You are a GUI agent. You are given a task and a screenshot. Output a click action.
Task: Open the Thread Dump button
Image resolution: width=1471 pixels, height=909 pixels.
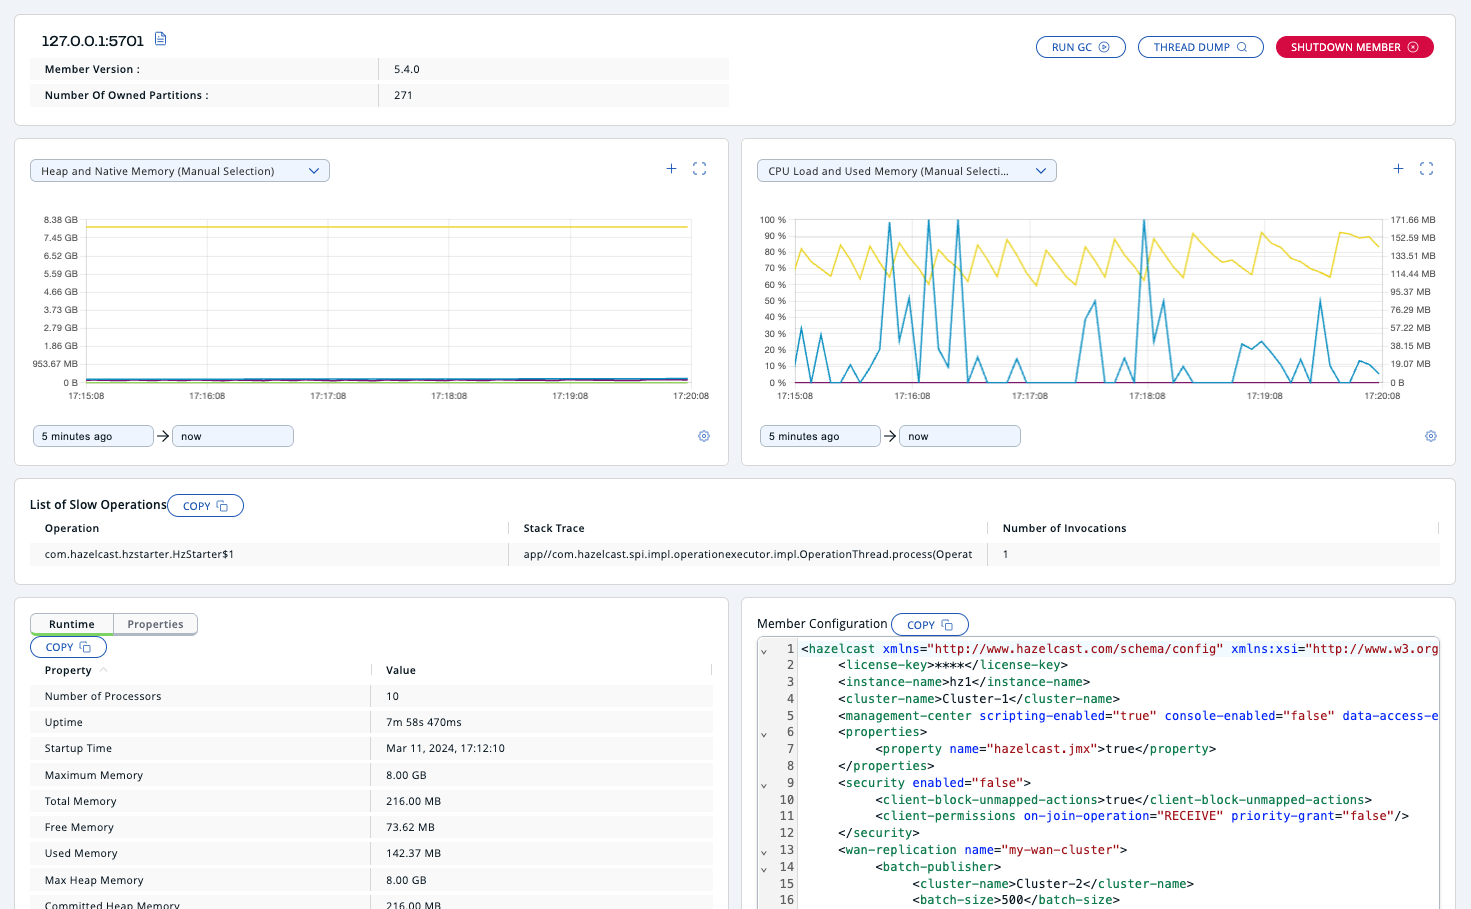tap(1200, 47)
